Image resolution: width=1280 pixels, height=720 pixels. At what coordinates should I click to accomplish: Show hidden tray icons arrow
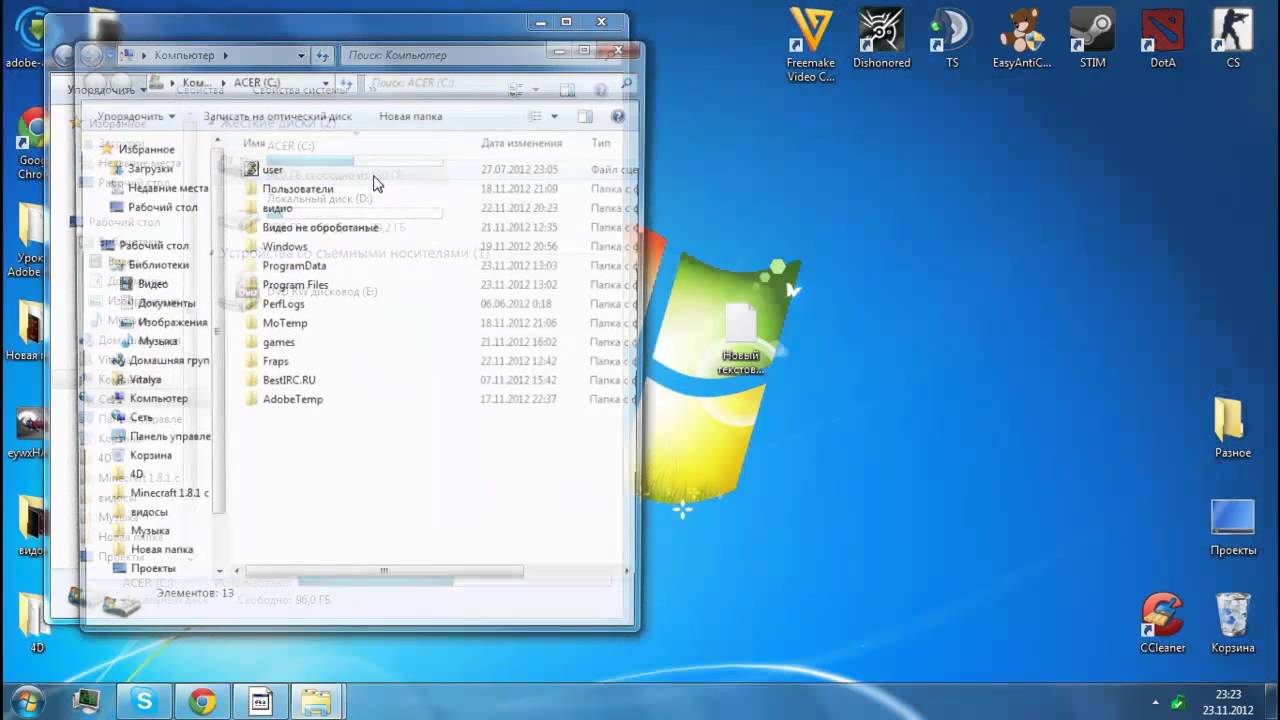[x=1156, y=702]
